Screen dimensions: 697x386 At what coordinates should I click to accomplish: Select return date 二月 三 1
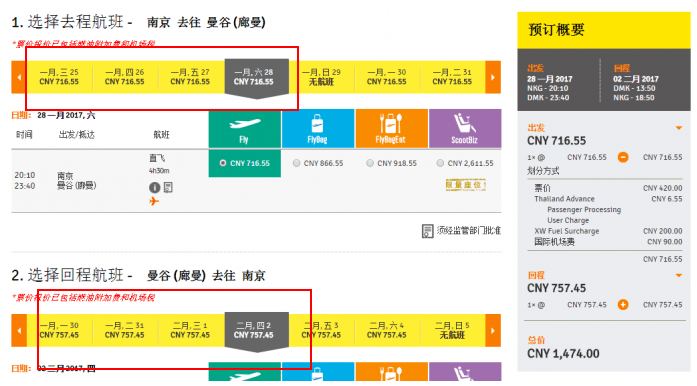click(x=190, y=330)
